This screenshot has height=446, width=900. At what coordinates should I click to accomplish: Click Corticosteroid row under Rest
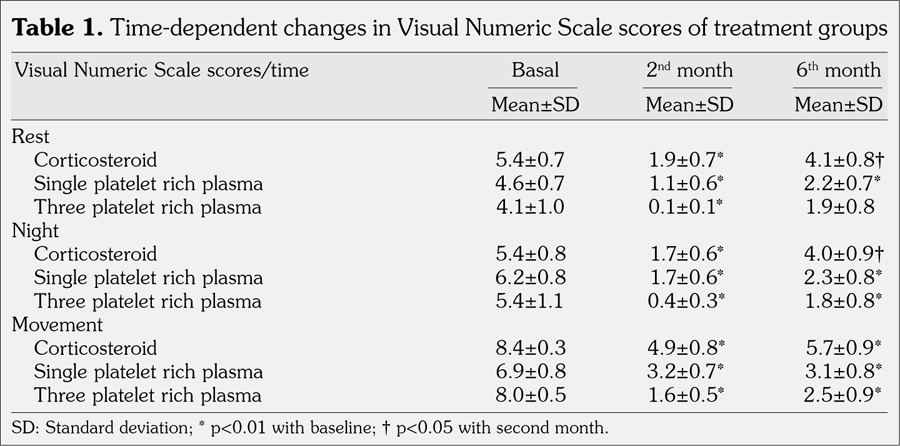point(96,159)
